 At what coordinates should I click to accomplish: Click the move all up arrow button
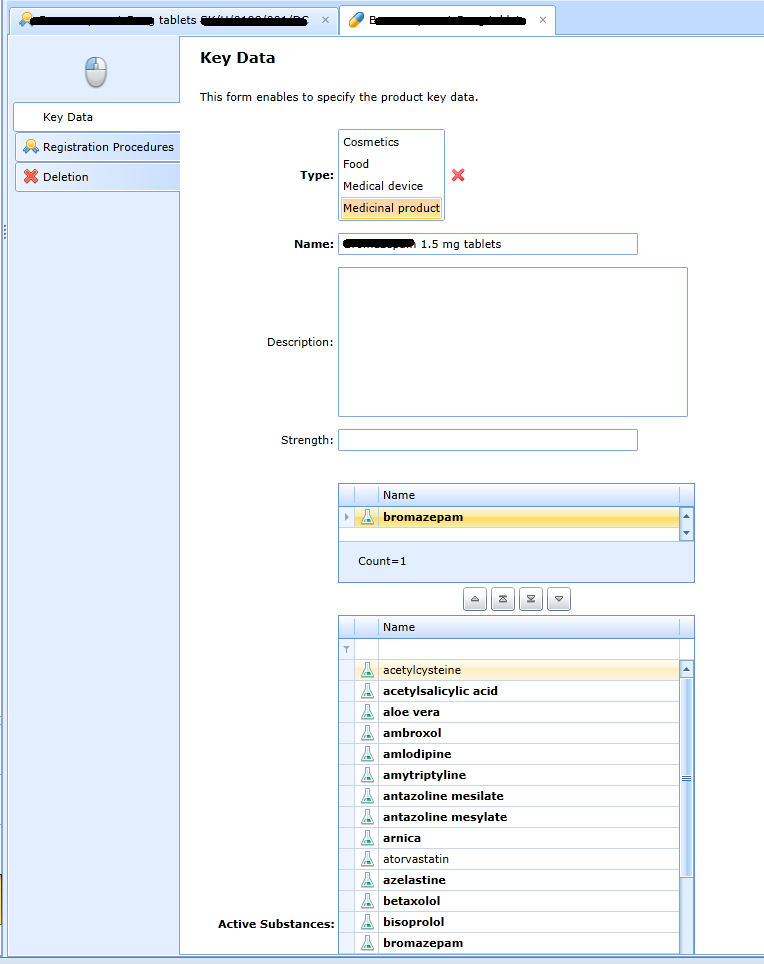pos(504,599)
